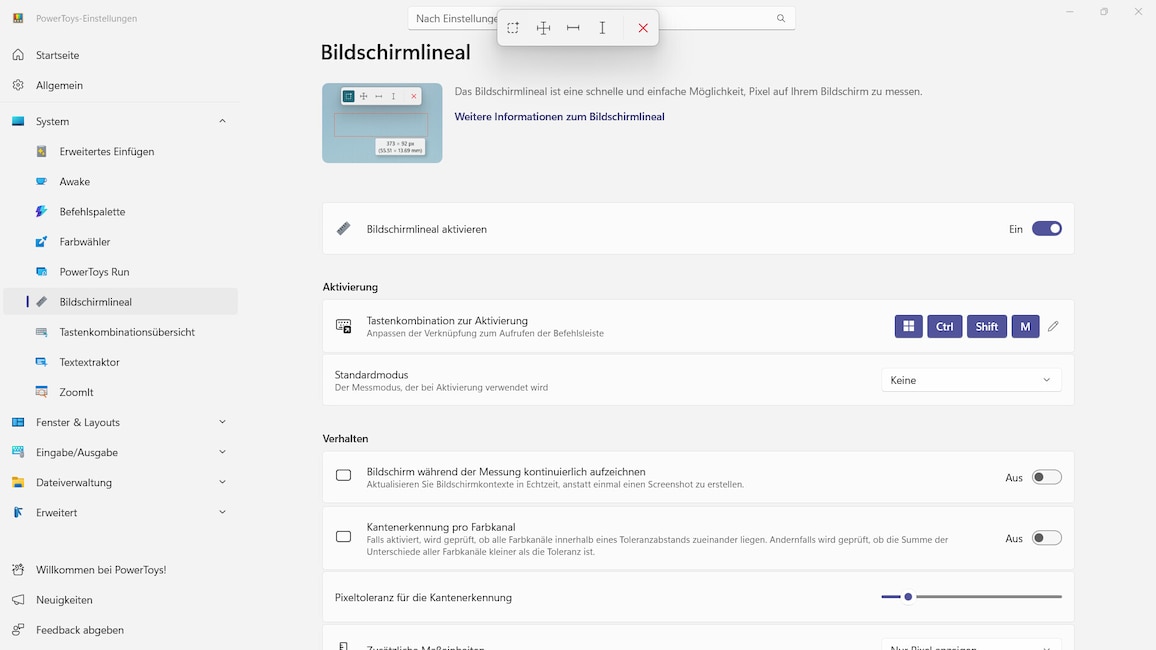Image resolution: width=1156 pixels, height=650 pixels.
Task: Open Weitere Informationen zum Bildschirmlineal link
Action: pyautogui.click(x=560, y=116)
